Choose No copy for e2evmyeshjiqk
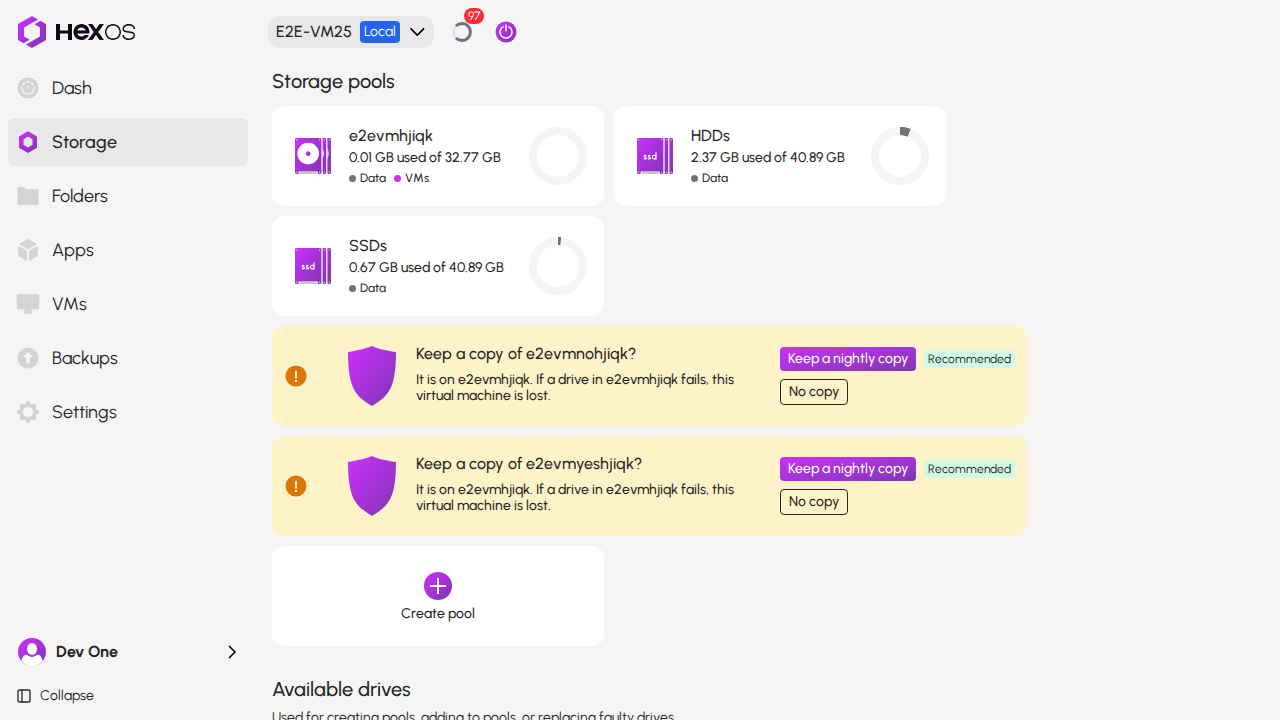Image resolution: width=1280 pixels, height=720 pixels. pyautogui.click(x=814, y=502)
